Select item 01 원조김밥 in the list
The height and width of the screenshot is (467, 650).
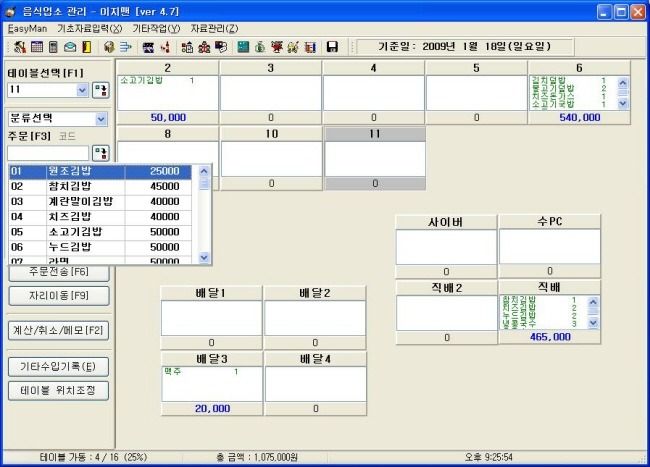[x=100, y=171]
